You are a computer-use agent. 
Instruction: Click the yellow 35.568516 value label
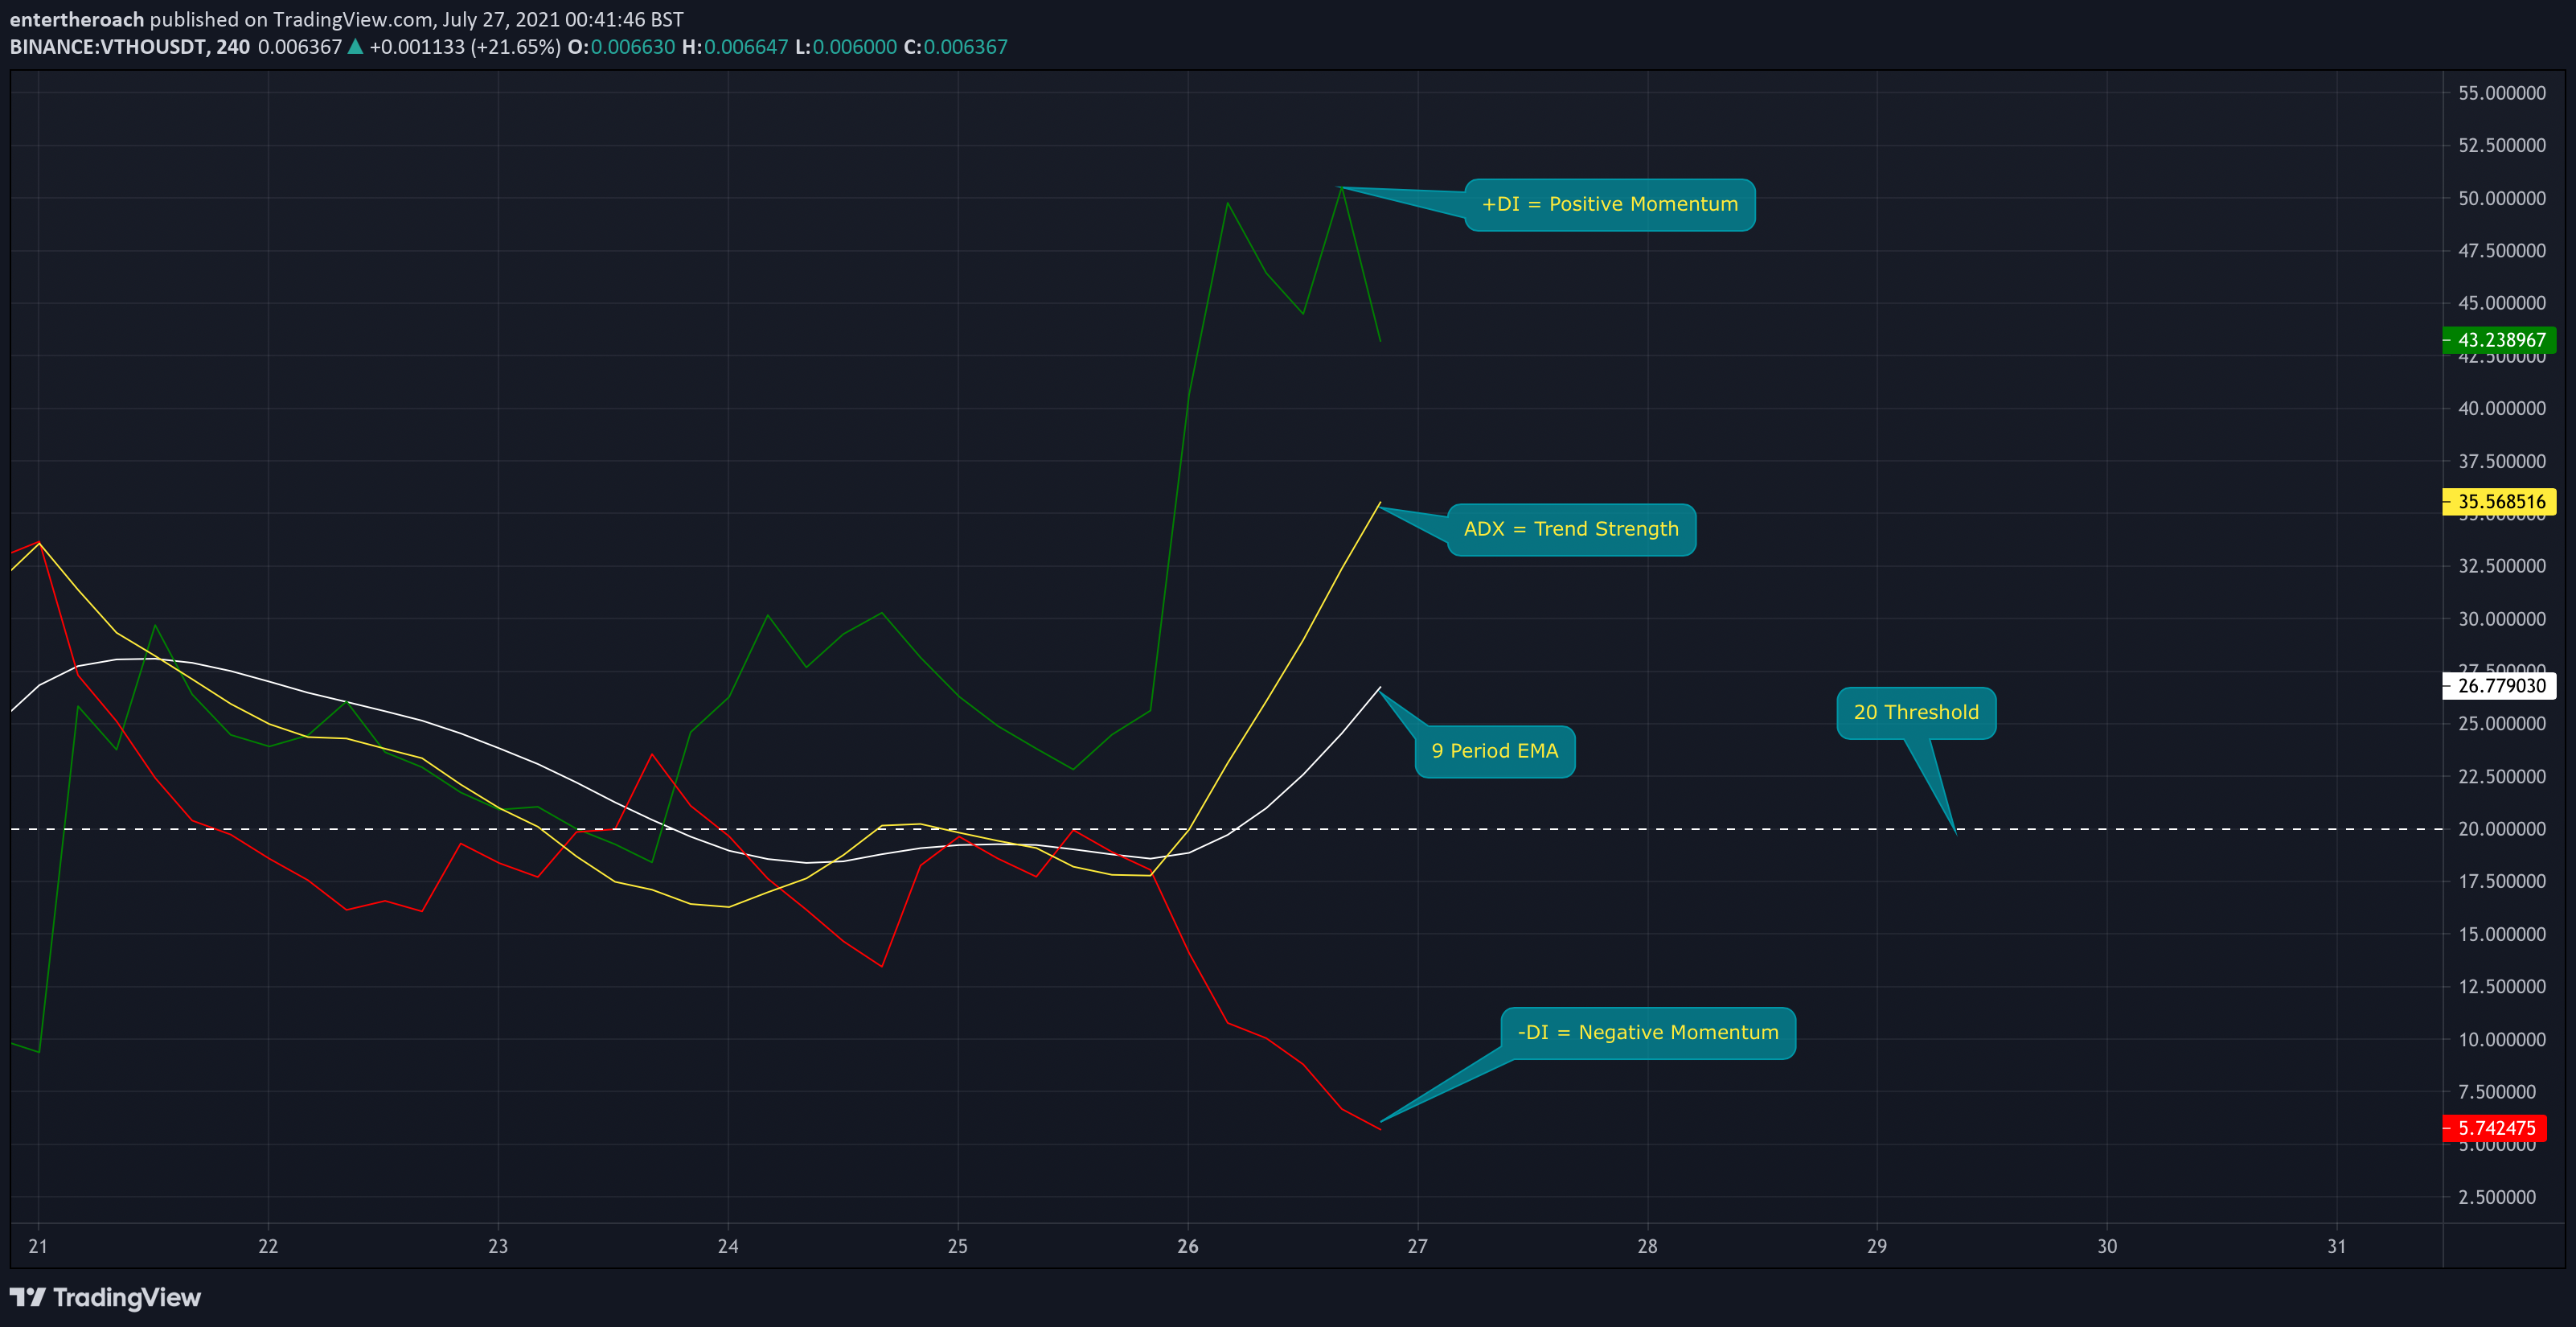tap(2499, 501)
